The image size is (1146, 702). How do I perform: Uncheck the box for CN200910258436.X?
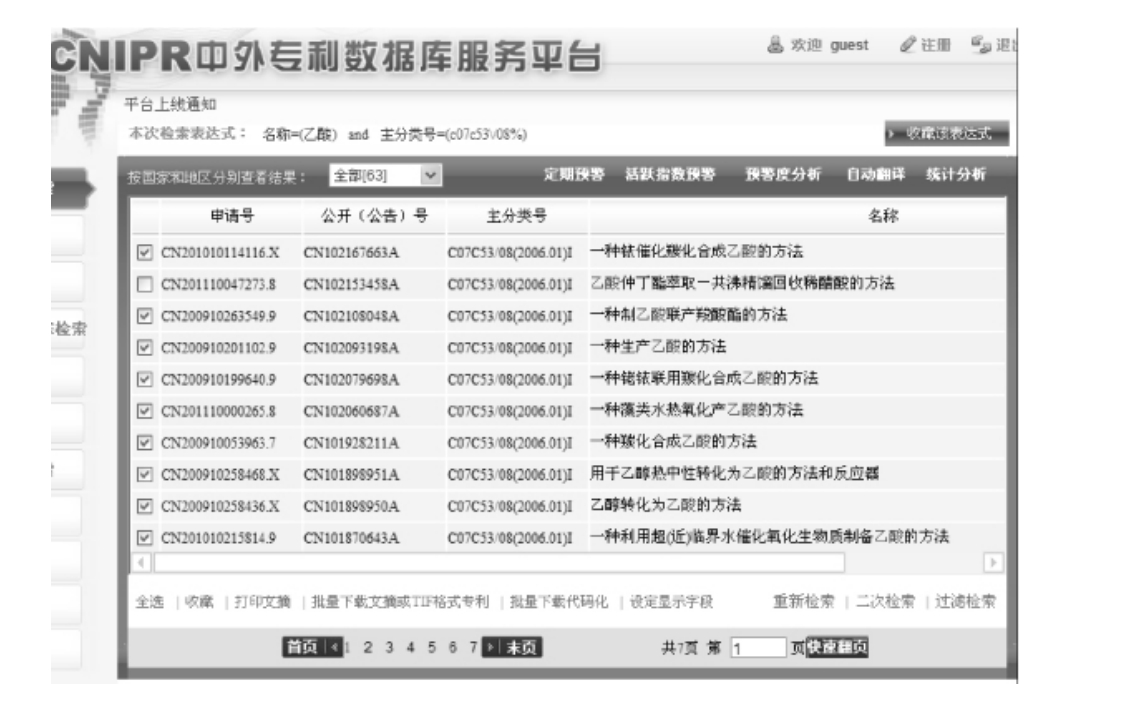(x=145, y=506)
